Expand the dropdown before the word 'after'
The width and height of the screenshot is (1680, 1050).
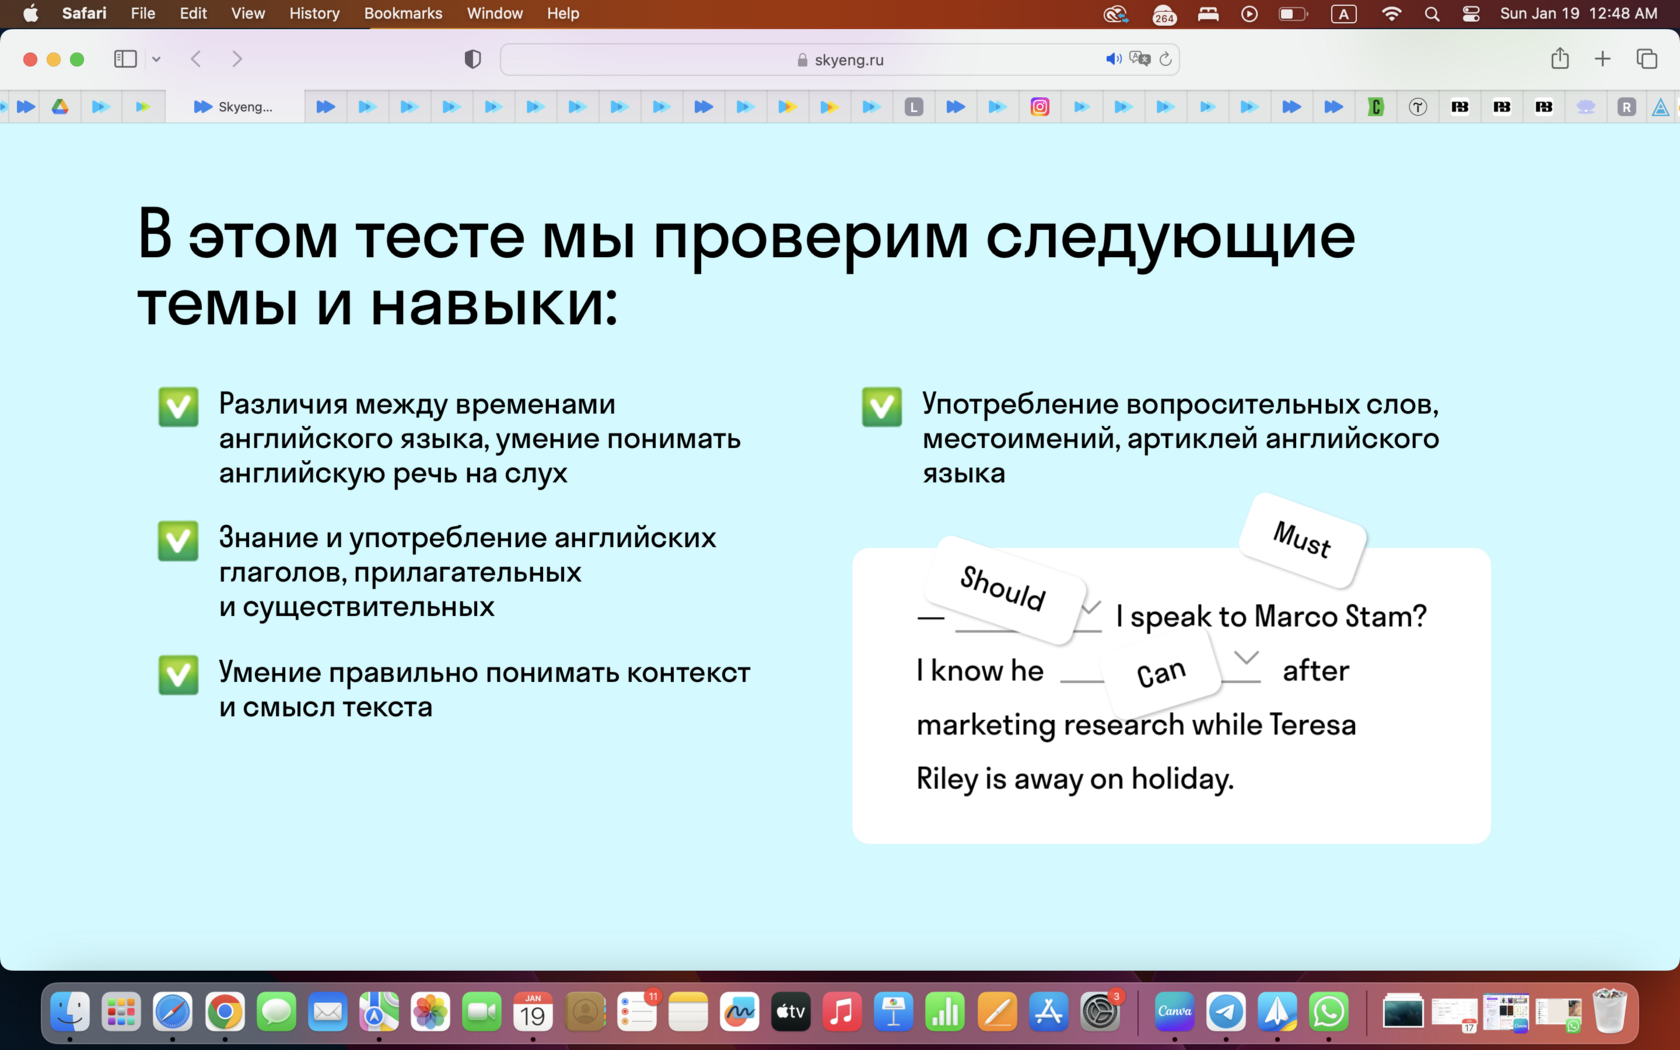pos(1246,657)
